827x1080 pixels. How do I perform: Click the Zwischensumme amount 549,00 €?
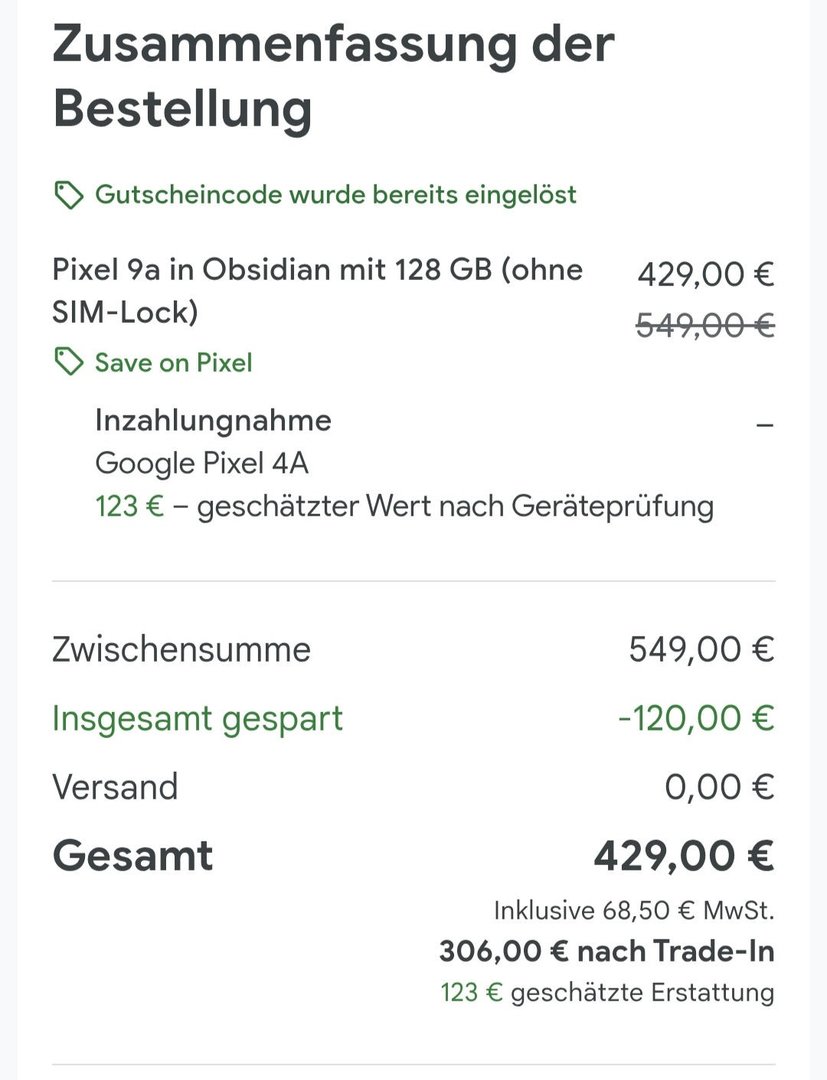(701, 649)
